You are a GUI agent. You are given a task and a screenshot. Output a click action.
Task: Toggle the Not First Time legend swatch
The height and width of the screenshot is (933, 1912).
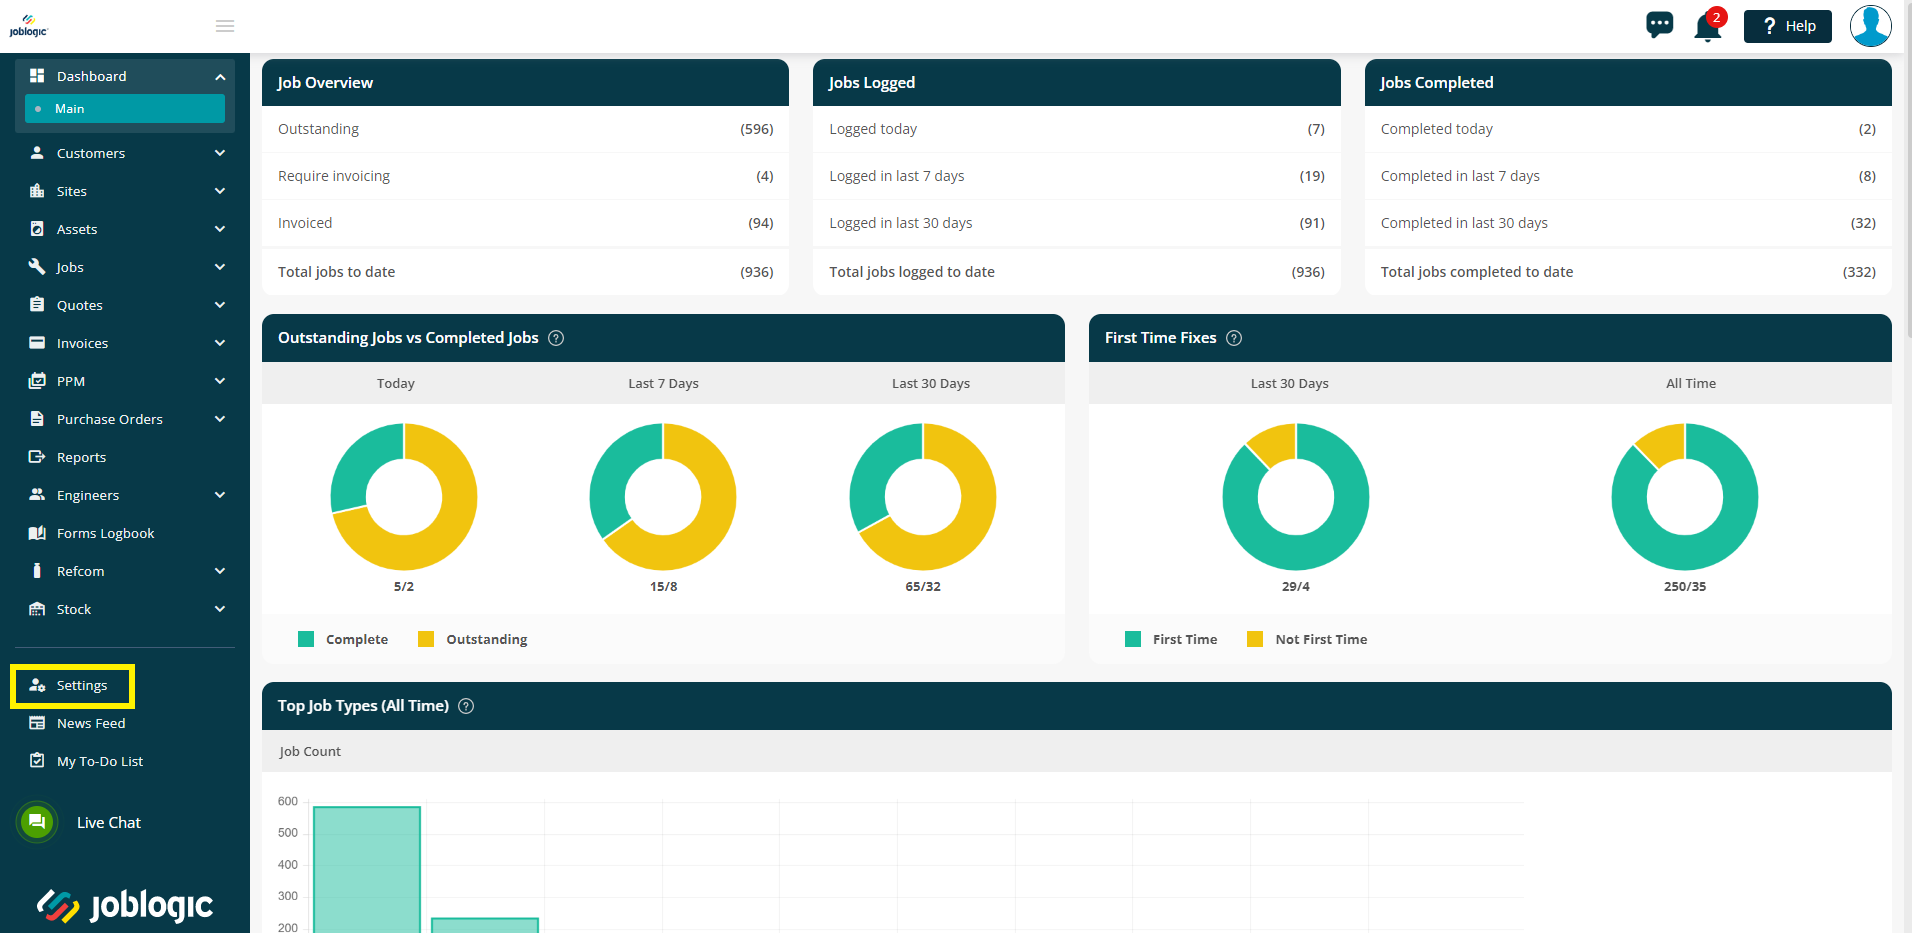point(1255,639)
